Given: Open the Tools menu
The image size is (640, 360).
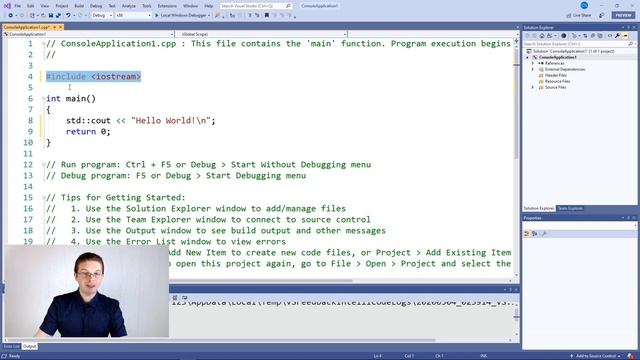Looking at the screenshot, I should [147, 6].
